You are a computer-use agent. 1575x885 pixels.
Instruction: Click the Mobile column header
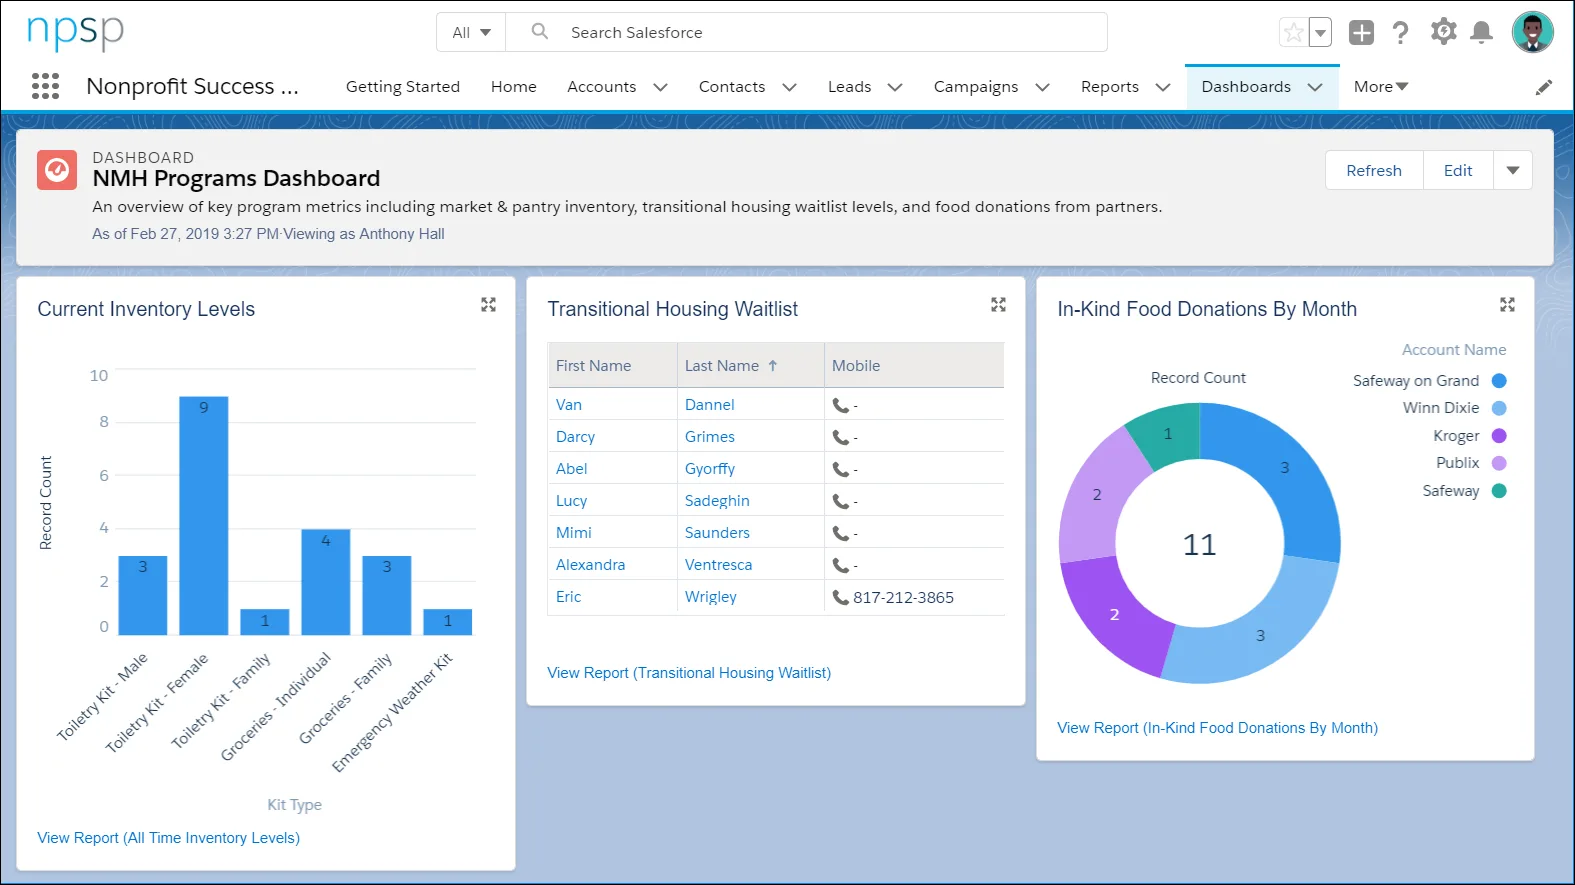pos(914,366)
